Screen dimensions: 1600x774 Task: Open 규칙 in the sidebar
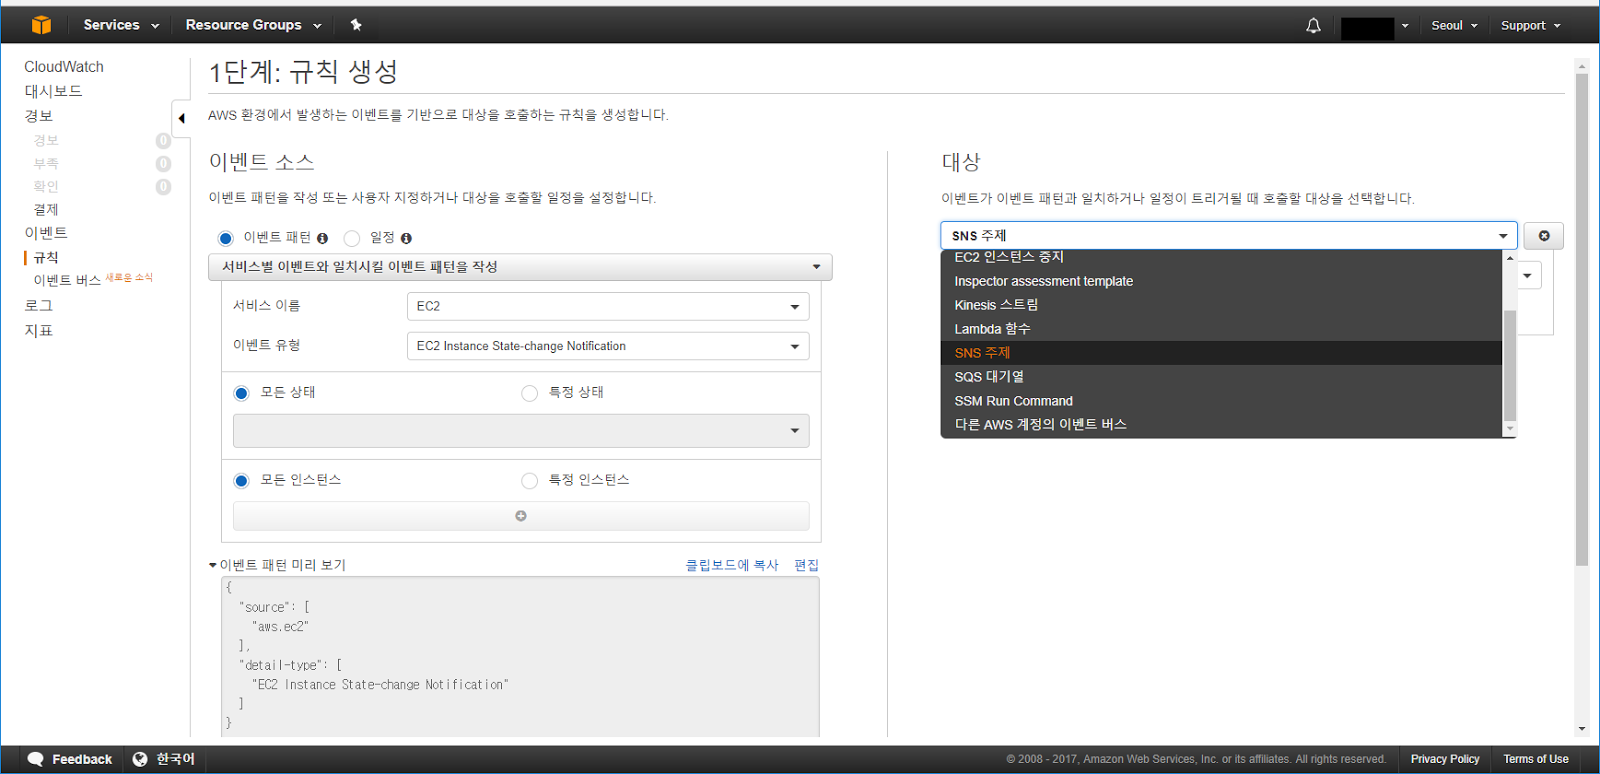(x=46, y=258)
